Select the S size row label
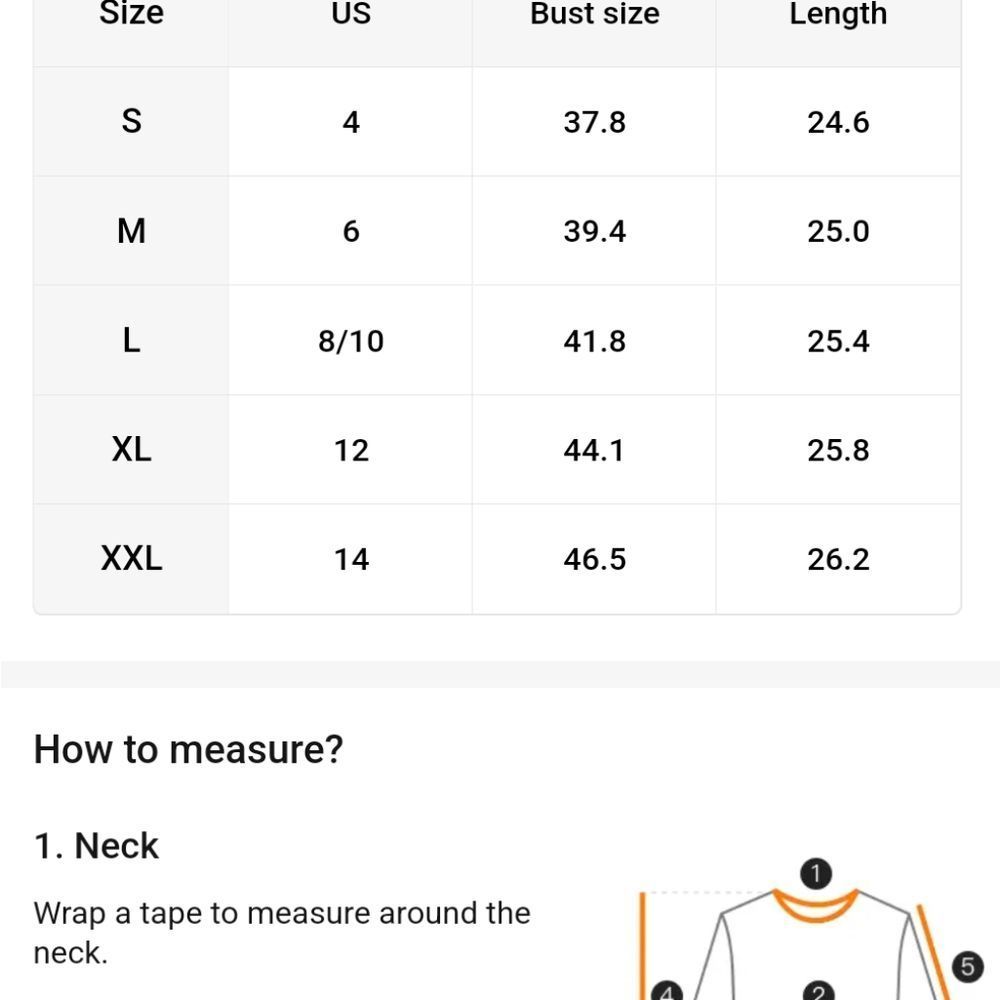This screenshot has width=1000, height=1000. (x=131, y=121)
